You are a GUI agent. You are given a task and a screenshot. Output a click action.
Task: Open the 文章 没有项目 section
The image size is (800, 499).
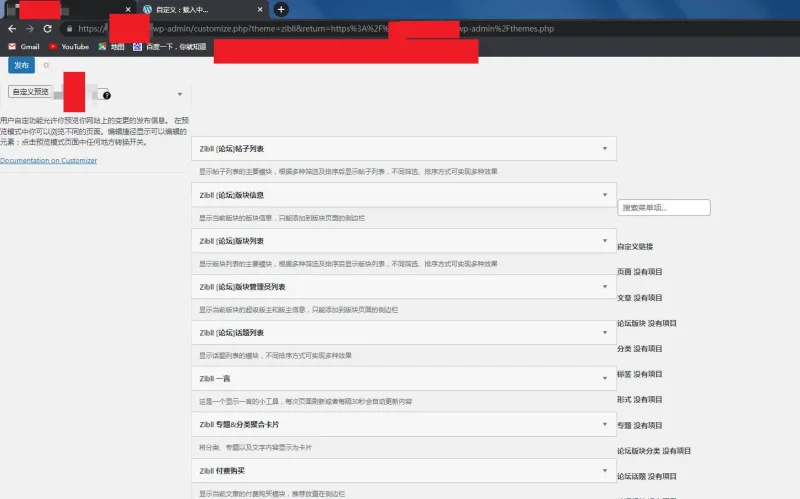640,297
